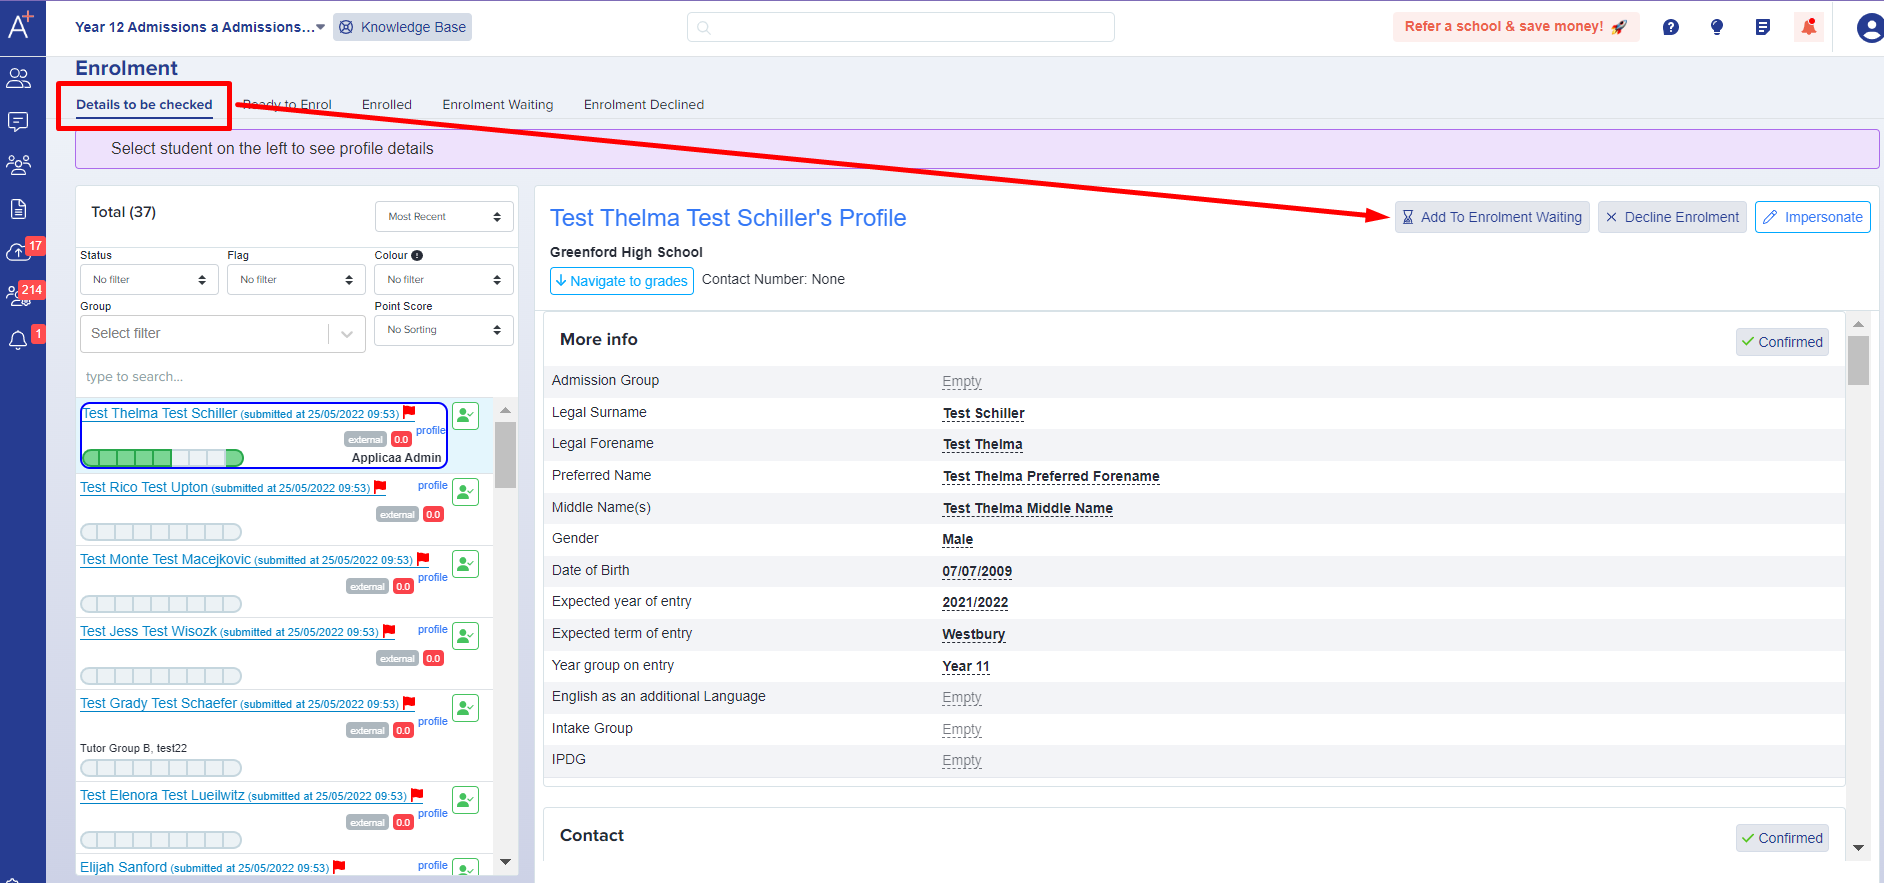Click the profile panel scrollbar down arrow
1884x883 pixels.
1858,848
